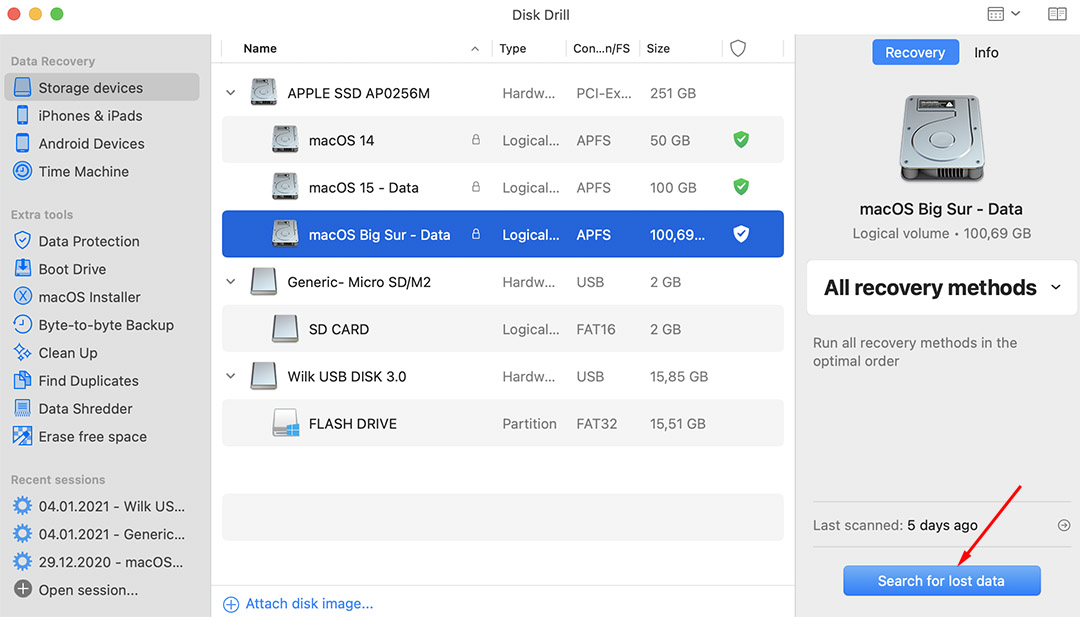Load the 29.12.2020 macOS session gear icon
The width and height of the screenshot is (1080, 617).
[x=23, y=562]
